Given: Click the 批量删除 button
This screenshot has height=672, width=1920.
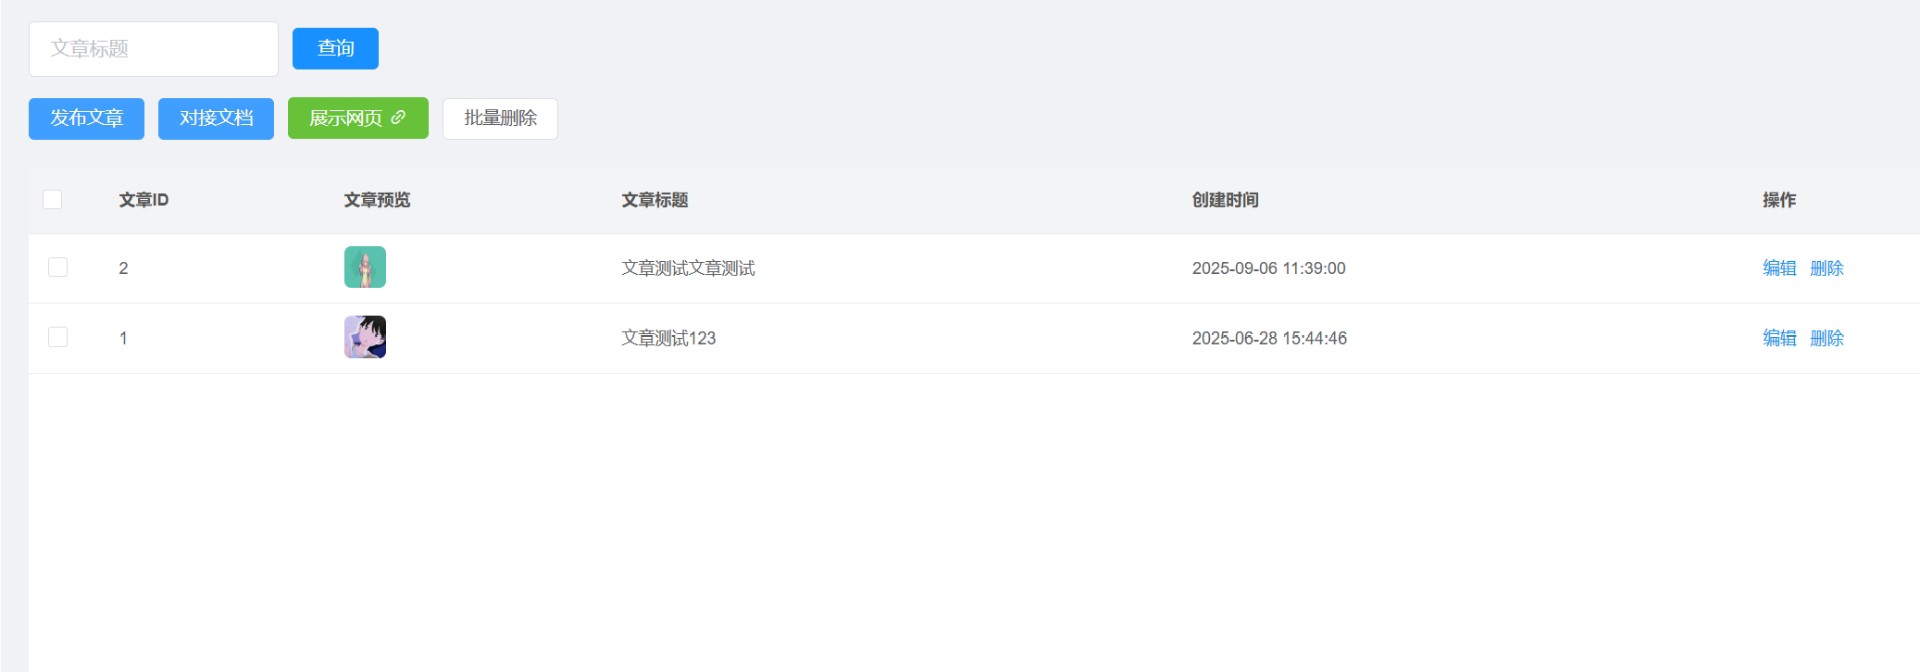Looking at the screenshot, I should [x=500, y=118].
